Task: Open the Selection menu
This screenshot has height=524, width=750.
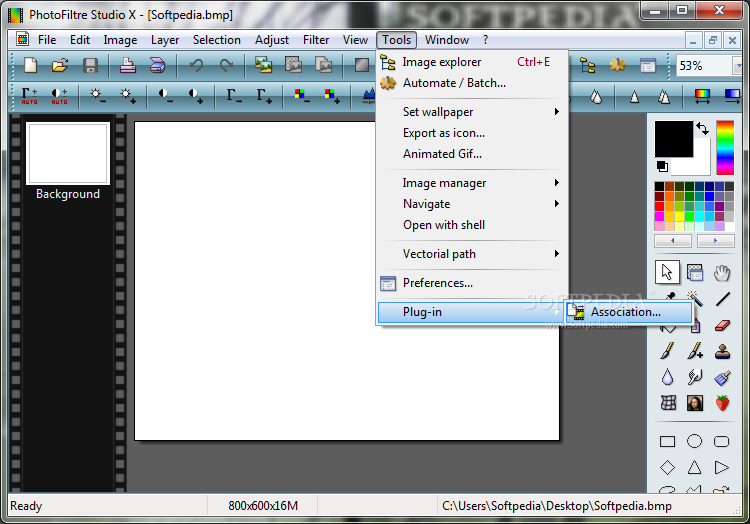Action: [217, 40]
